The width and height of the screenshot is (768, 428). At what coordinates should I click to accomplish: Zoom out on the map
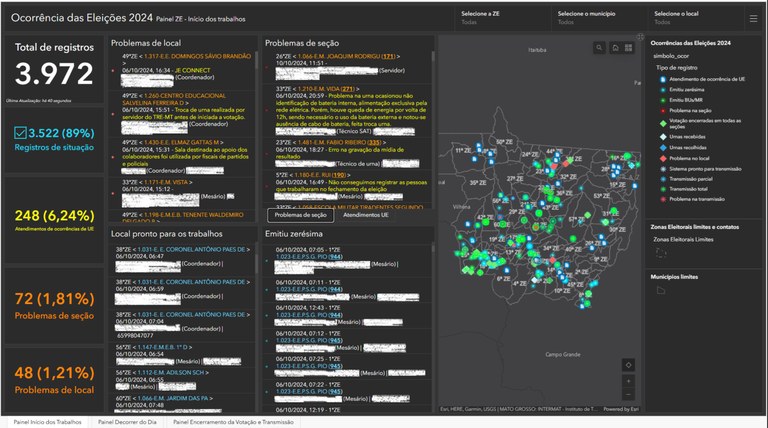click(x=627, y=394)
